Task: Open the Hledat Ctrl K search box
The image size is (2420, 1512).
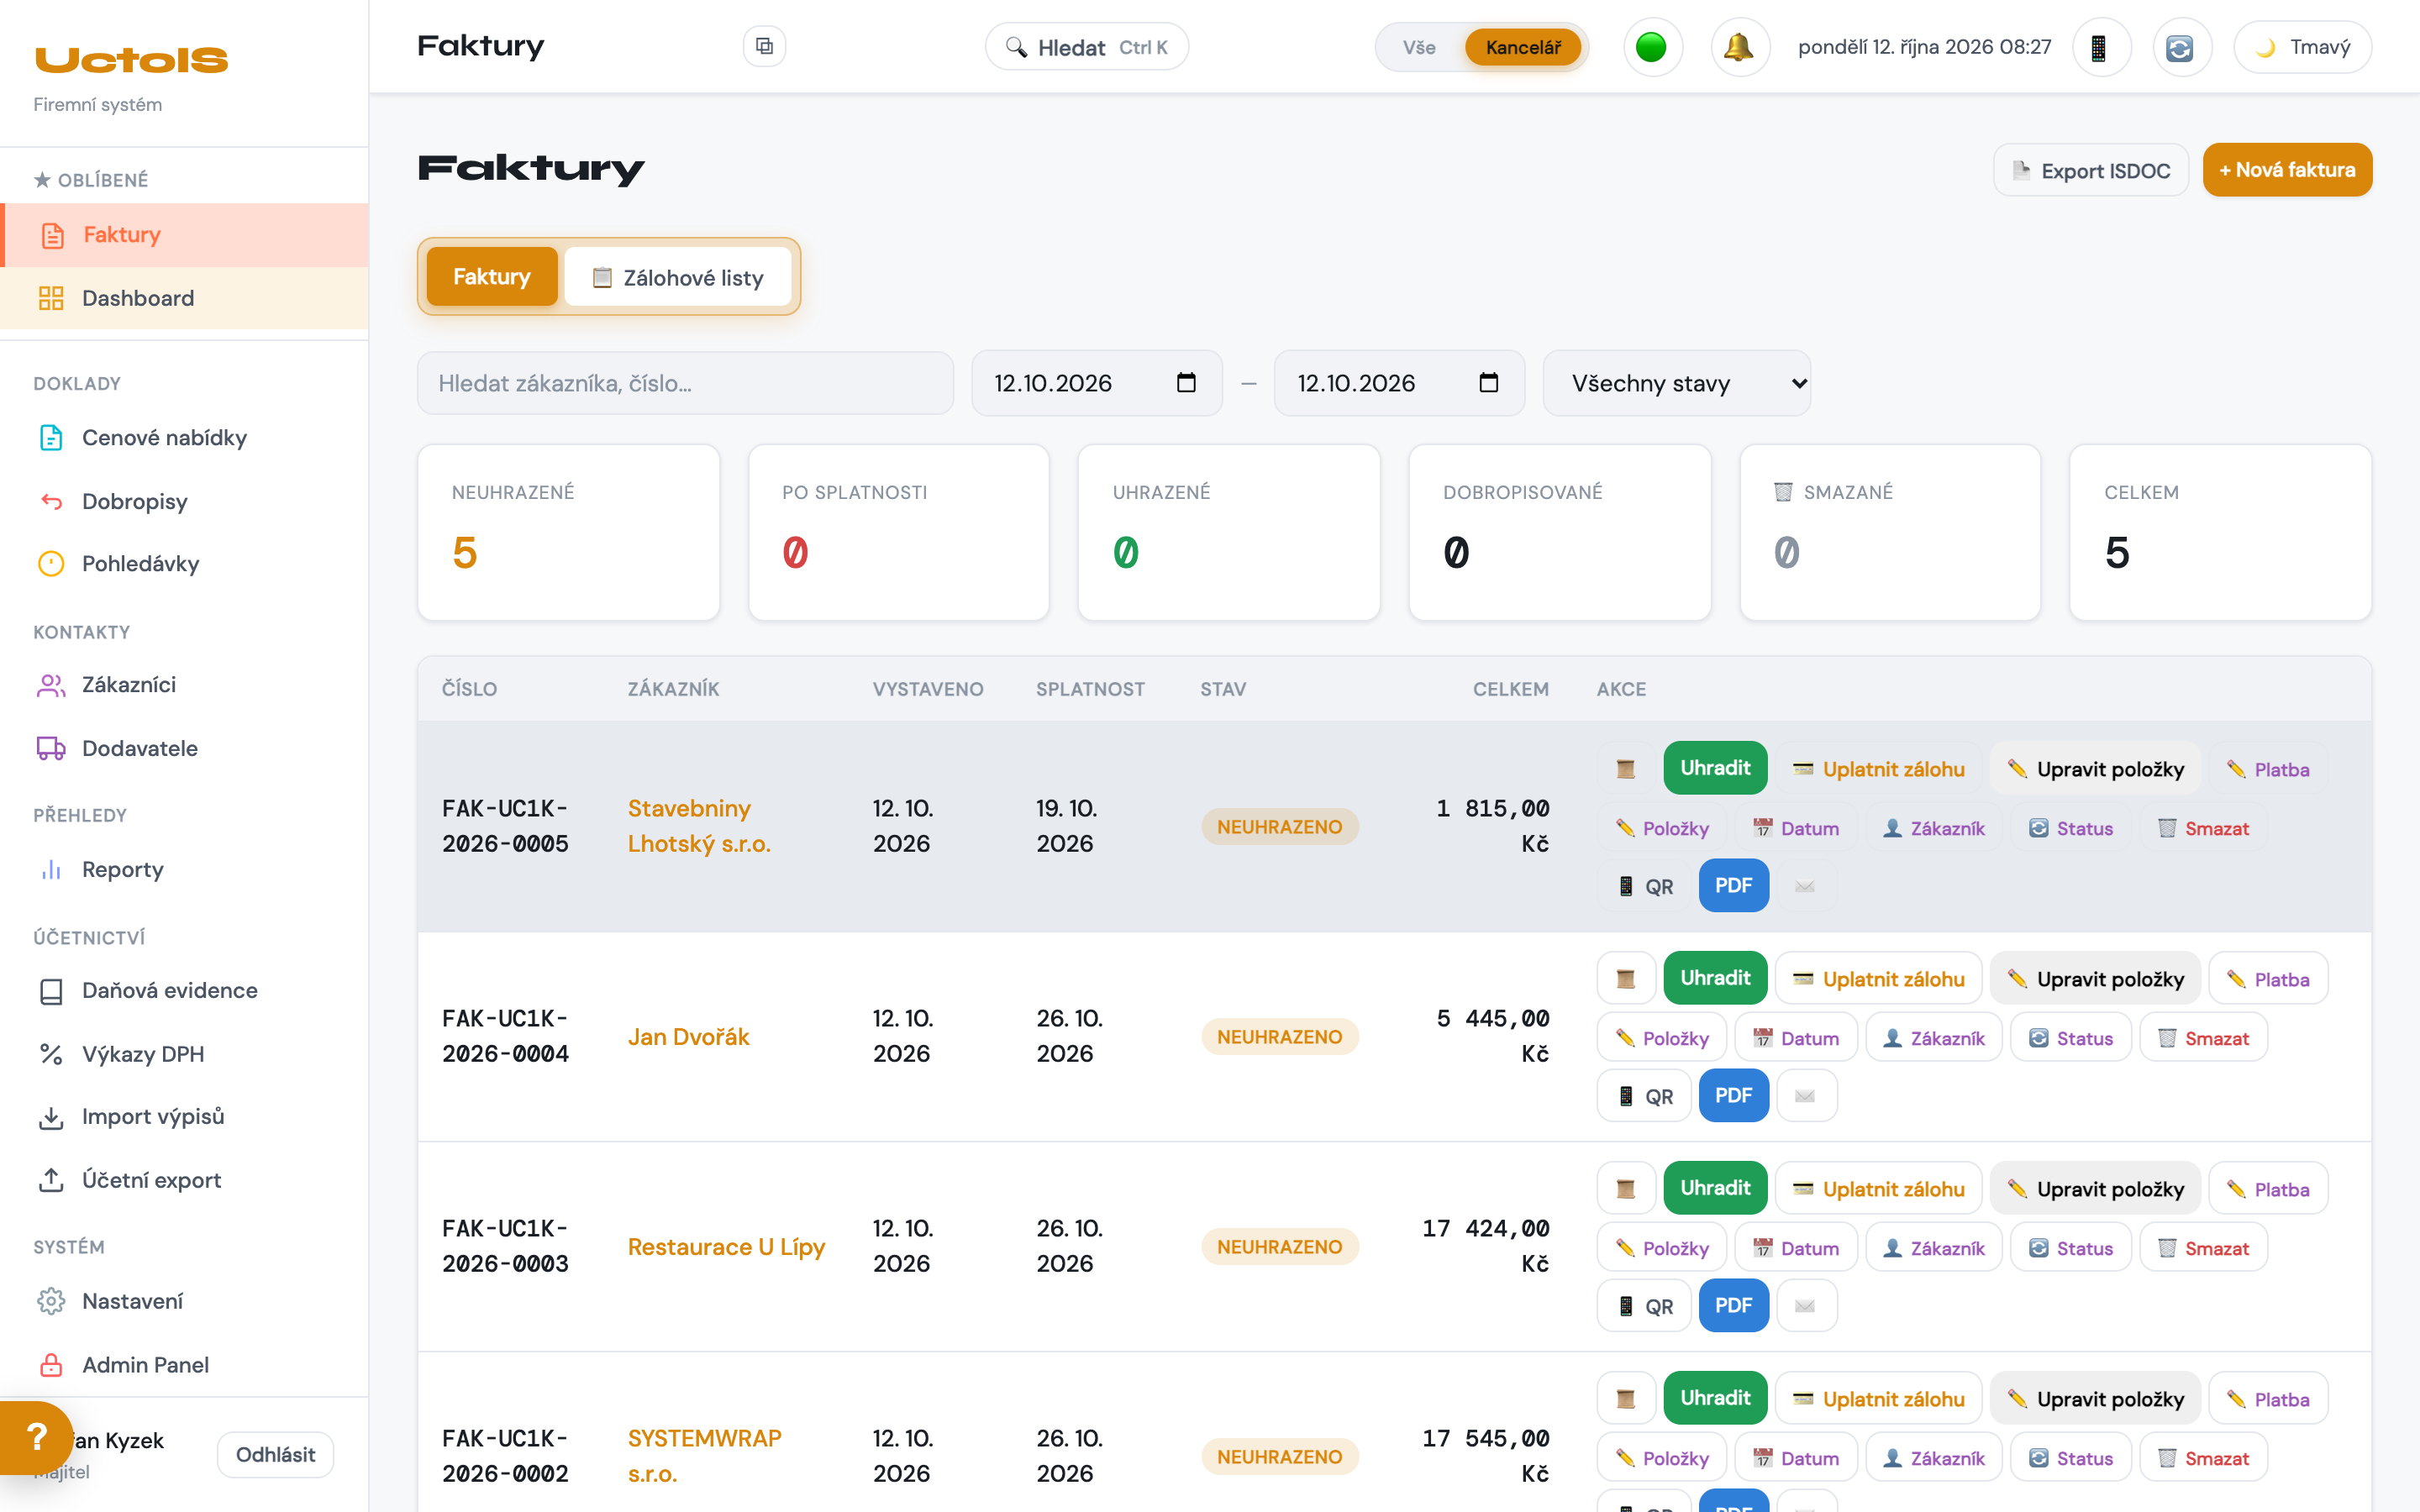Action: (1086, 47)
